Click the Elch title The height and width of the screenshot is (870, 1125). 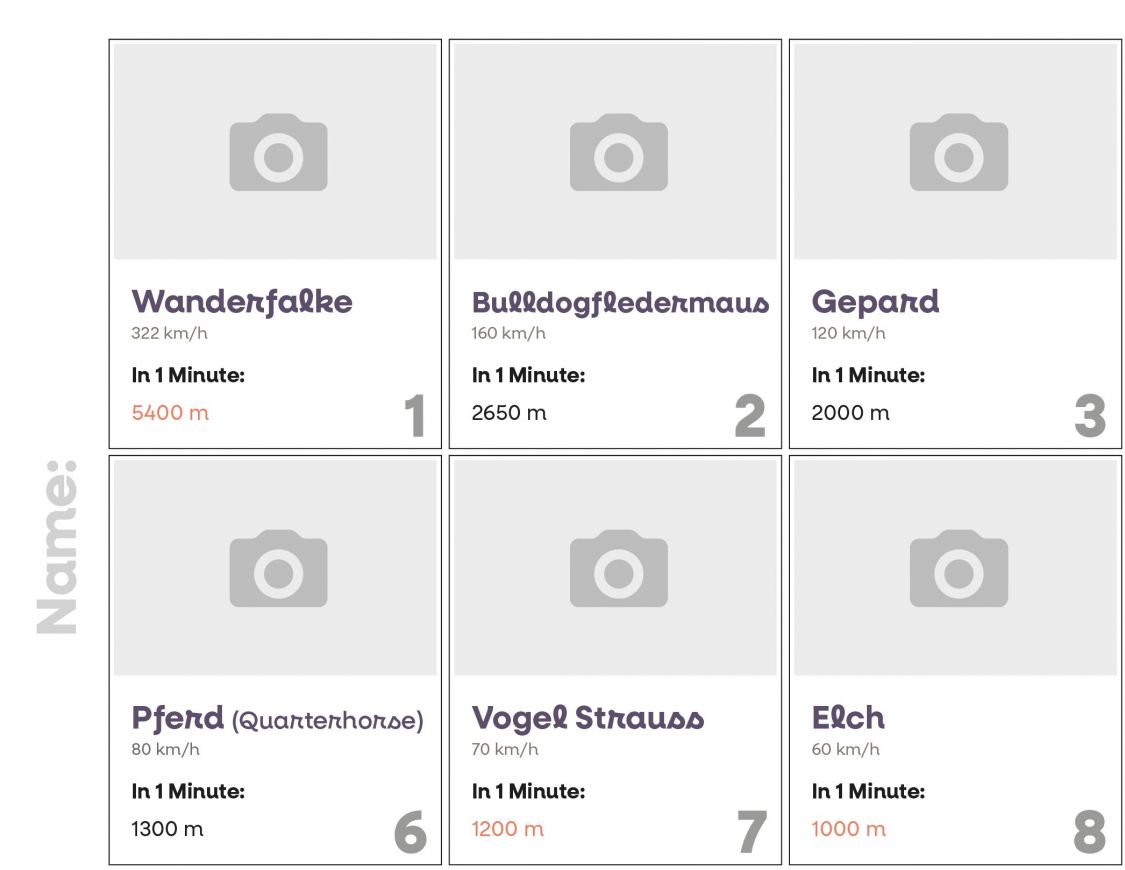pos(848,718)
